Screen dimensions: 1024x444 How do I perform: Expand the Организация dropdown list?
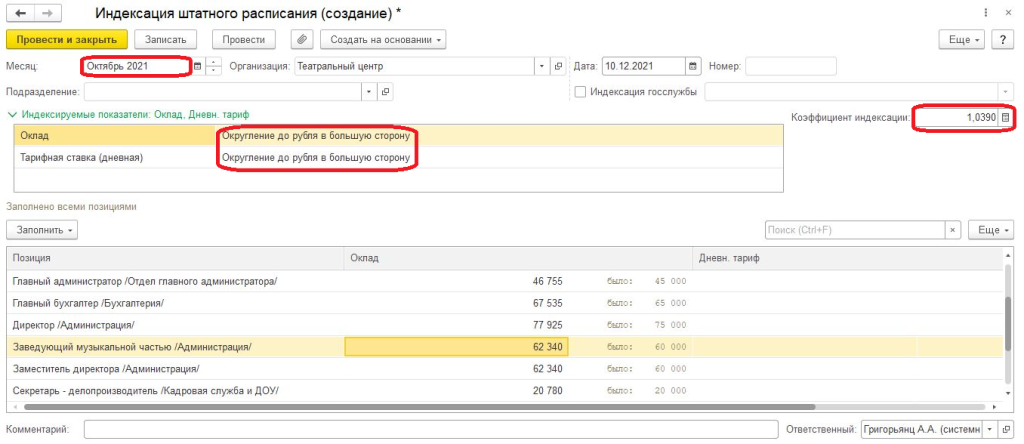(542, 66)
